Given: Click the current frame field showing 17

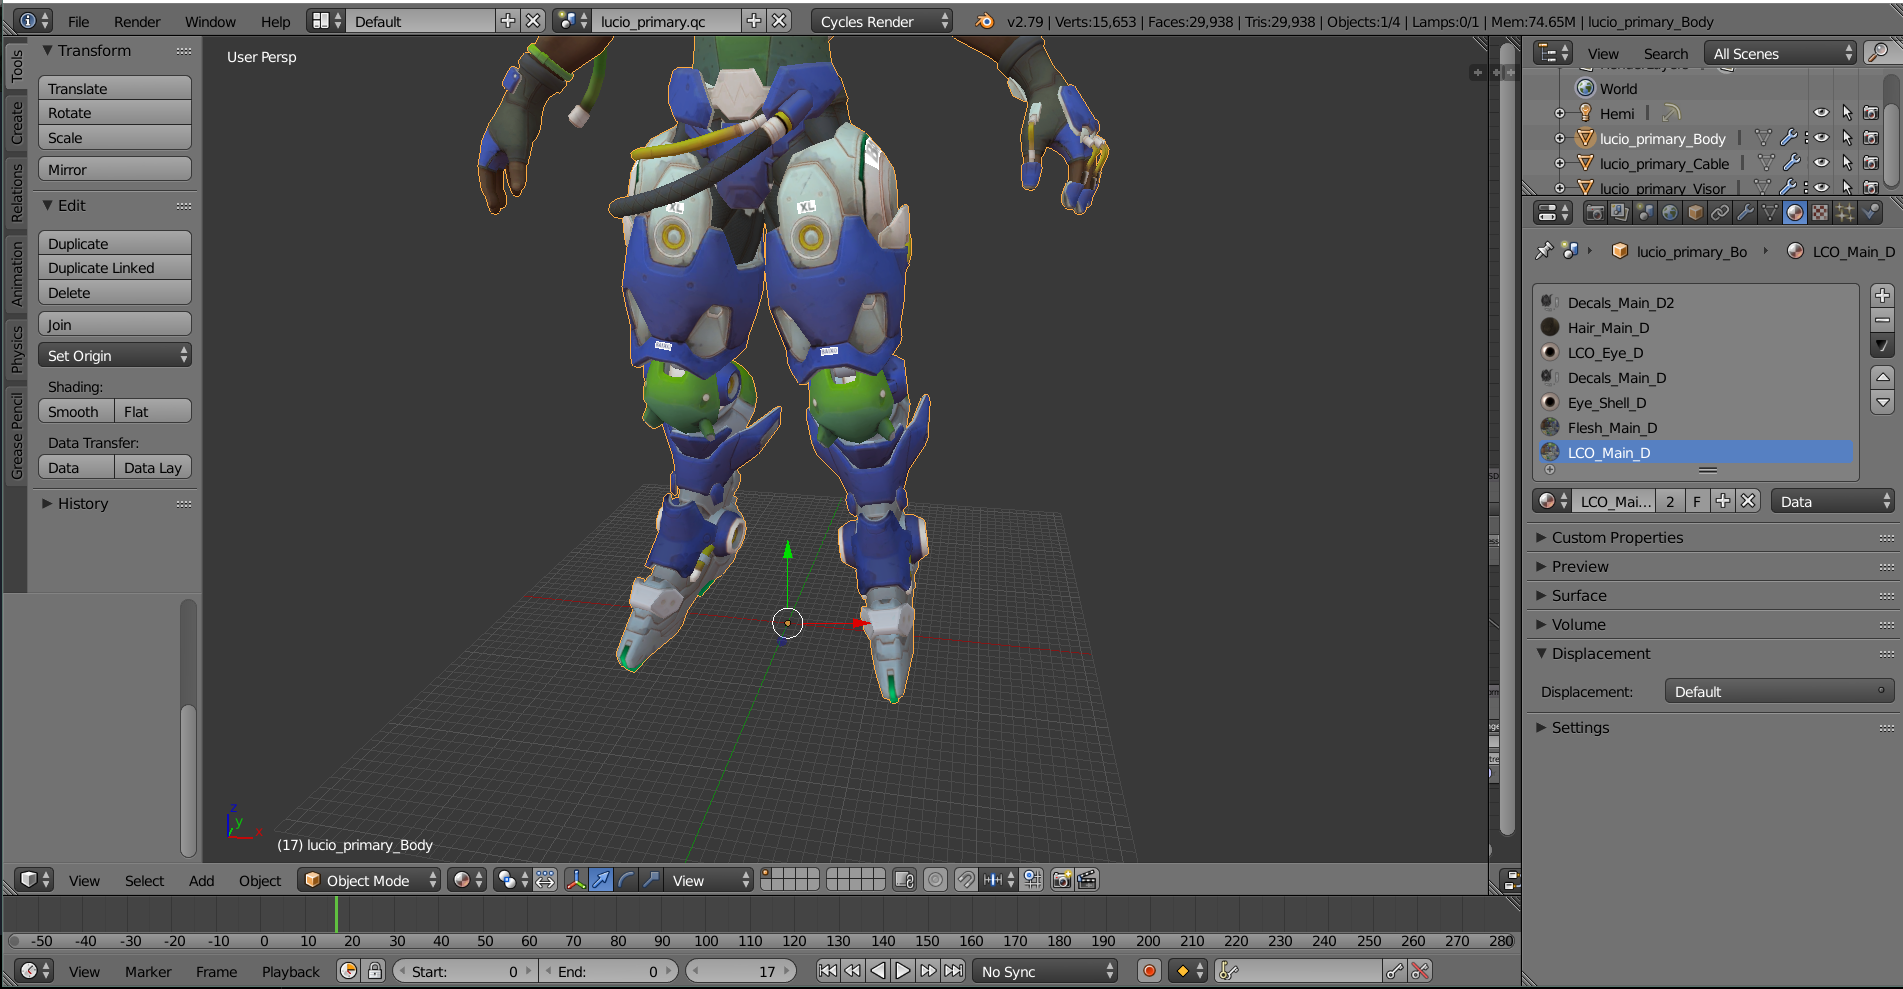Looking at the screenshot, I should (742, 971).
